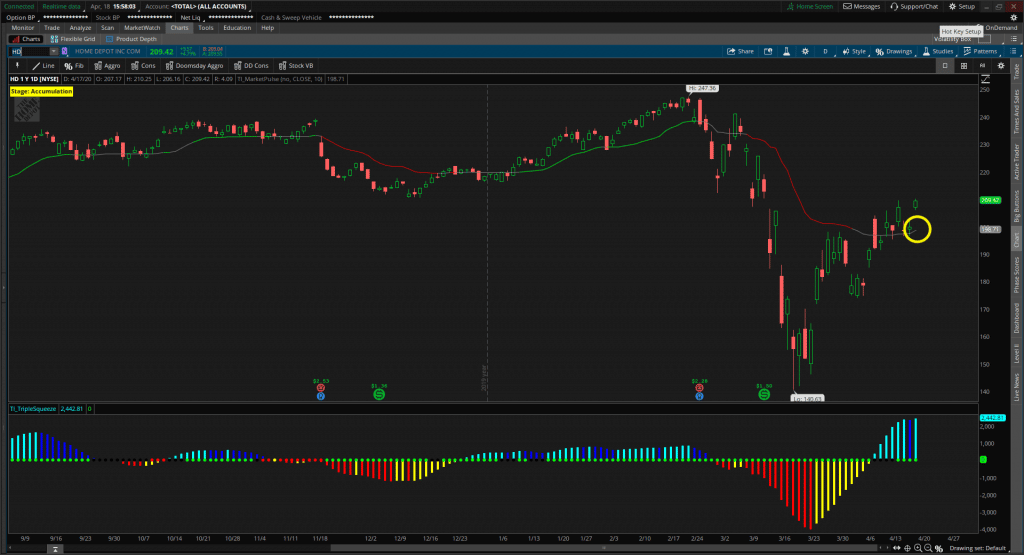Open the Flexible Grid sub-tab
Image resolution: width=1024 pixels, height=555 pixels.
coord(76,39)
